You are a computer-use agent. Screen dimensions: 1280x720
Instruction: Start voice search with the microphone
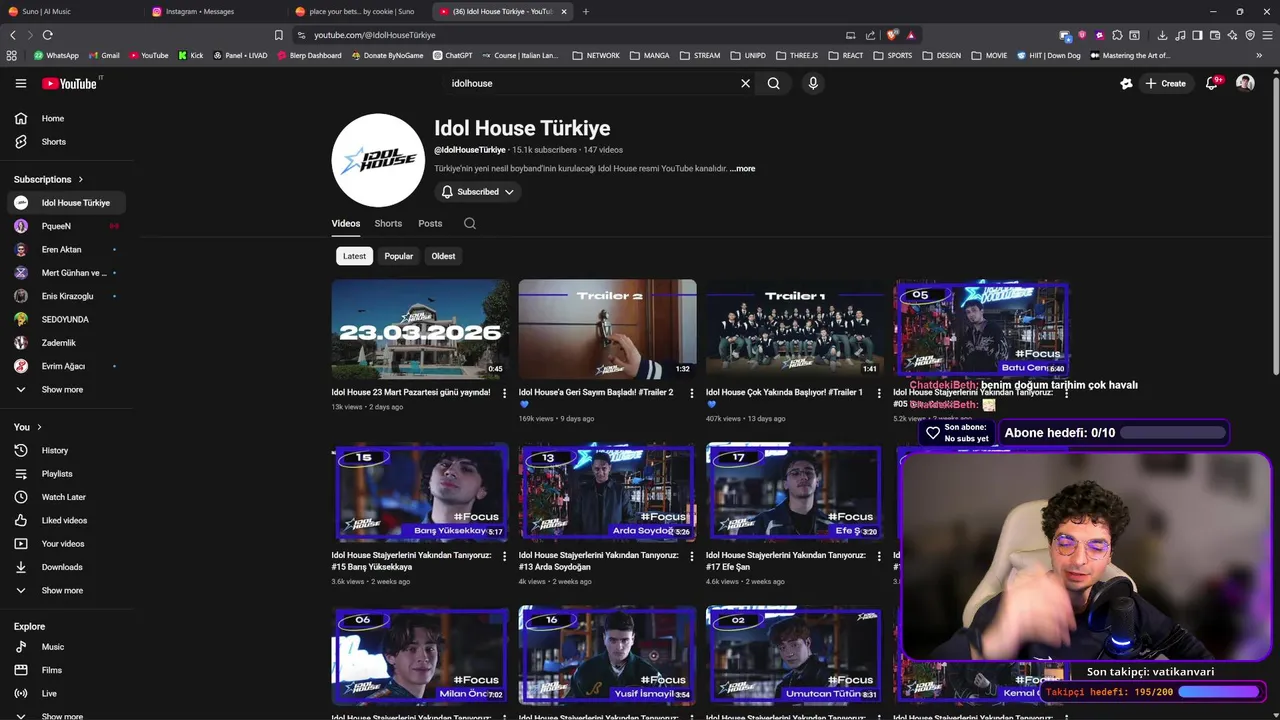click(813, 83)
